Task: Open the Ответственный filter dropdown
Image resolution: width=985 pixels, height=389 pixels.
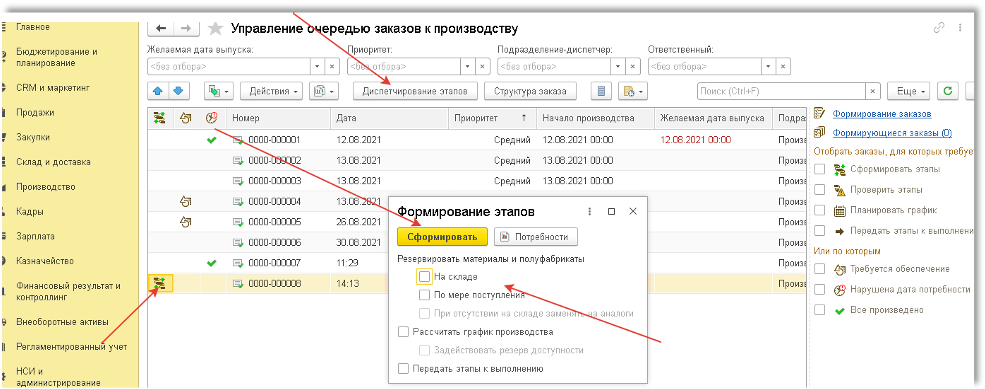Action: 768,66
